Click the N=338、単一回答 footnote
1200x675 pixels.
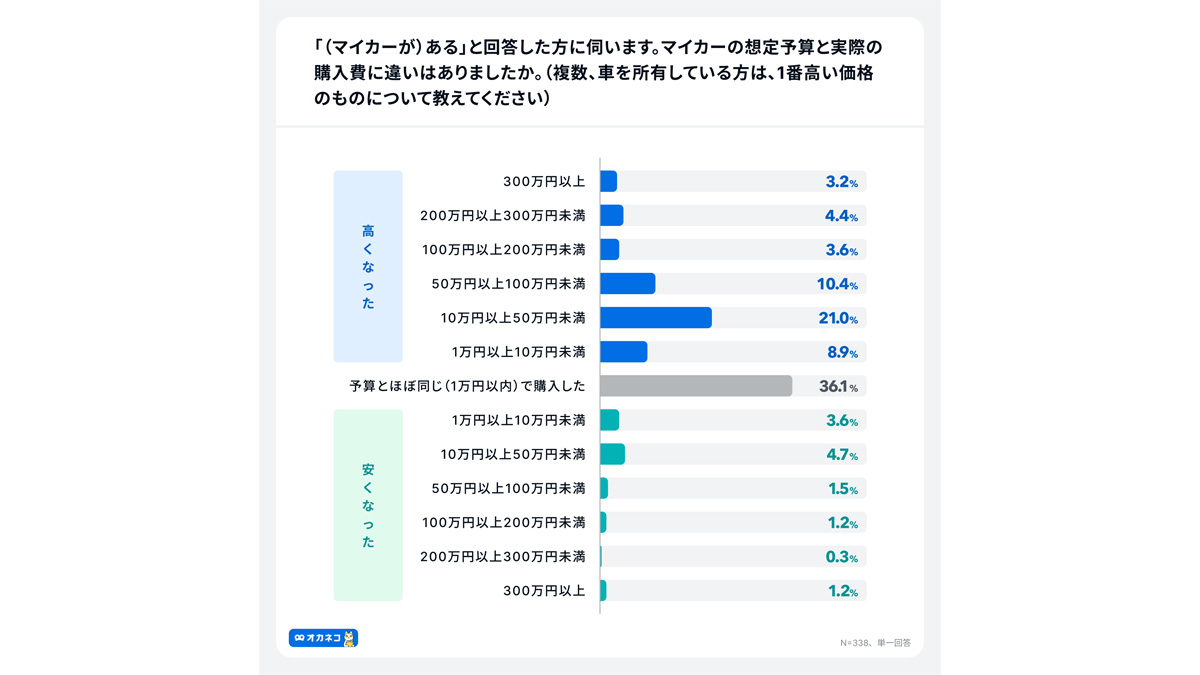click(876, 643)
